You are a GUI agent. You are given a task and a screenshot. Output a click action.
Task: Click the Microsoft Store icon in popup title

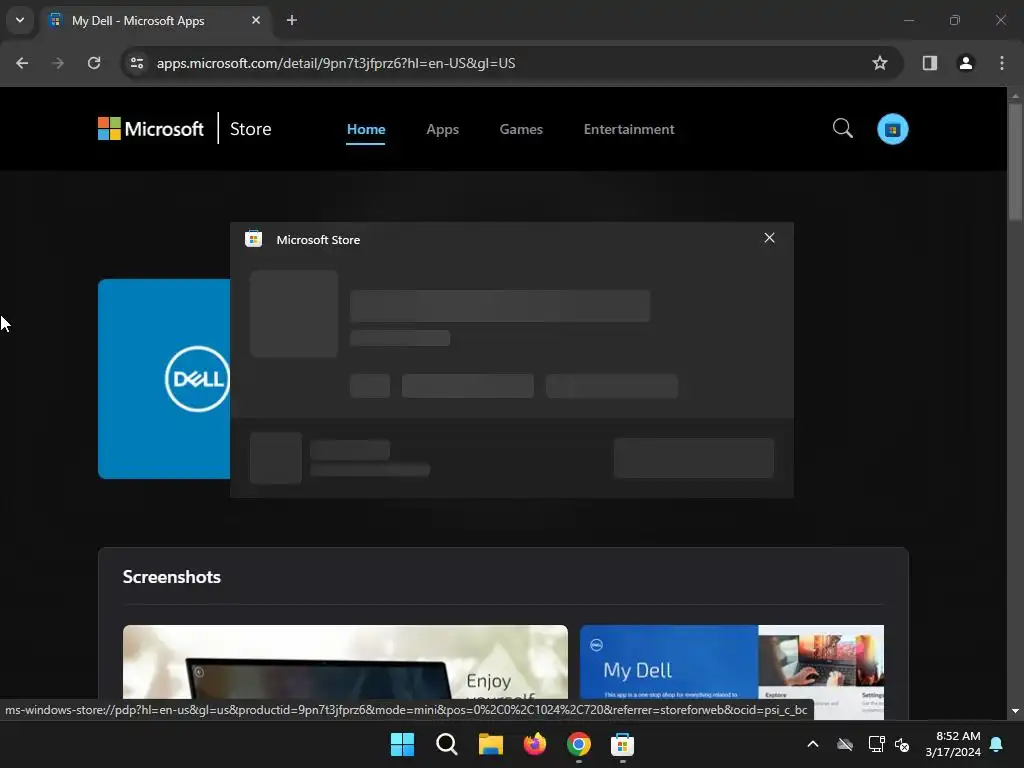pyautogui.click(x=253, y=239)
